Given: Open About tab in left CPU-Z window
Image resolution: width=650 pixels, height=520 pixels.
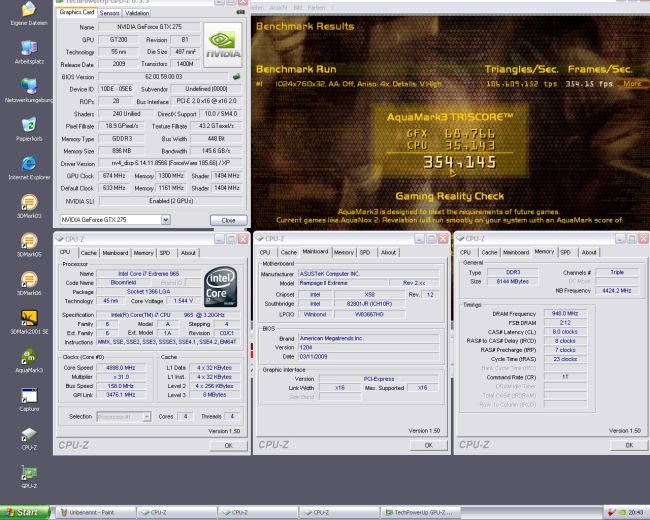Looking at the screenshot, I should 188,253.
